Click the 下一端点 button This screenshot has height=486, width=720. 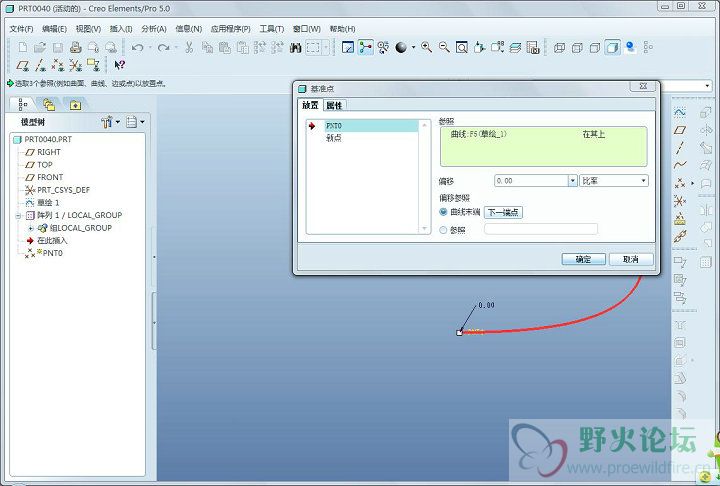(503, 212)
